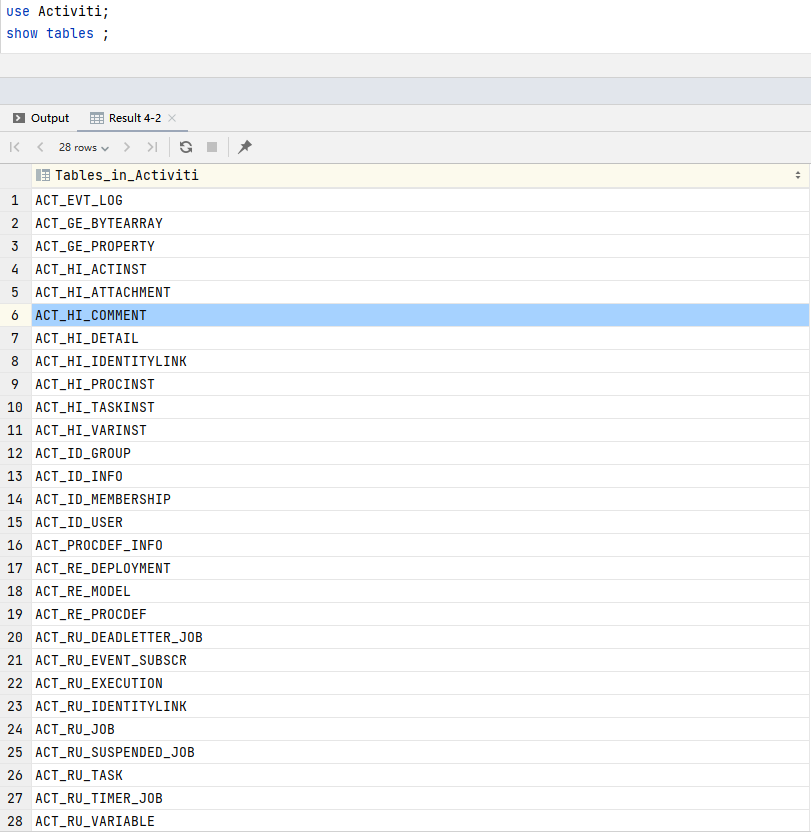The height and width of the screenshot is (832, 811).
Task: Toggle sort arrows on Tables_in_Activiti column
Action: pos(798,175)
